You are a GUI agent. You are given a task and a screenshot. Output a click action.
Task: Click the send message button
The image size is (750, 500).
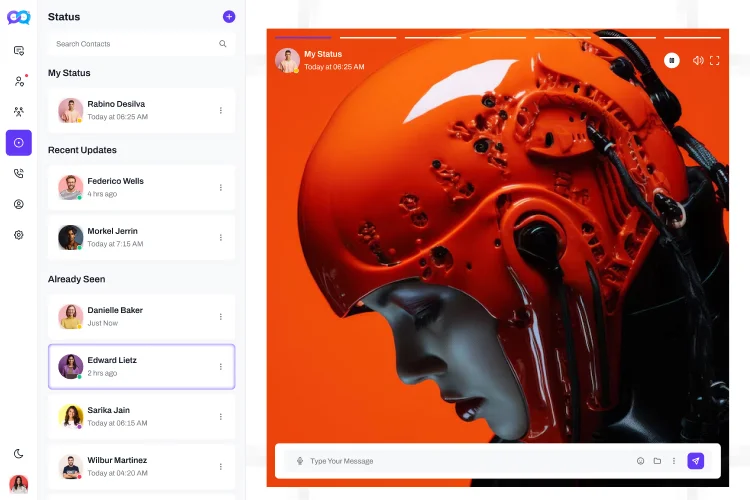[x=696, y=461]
